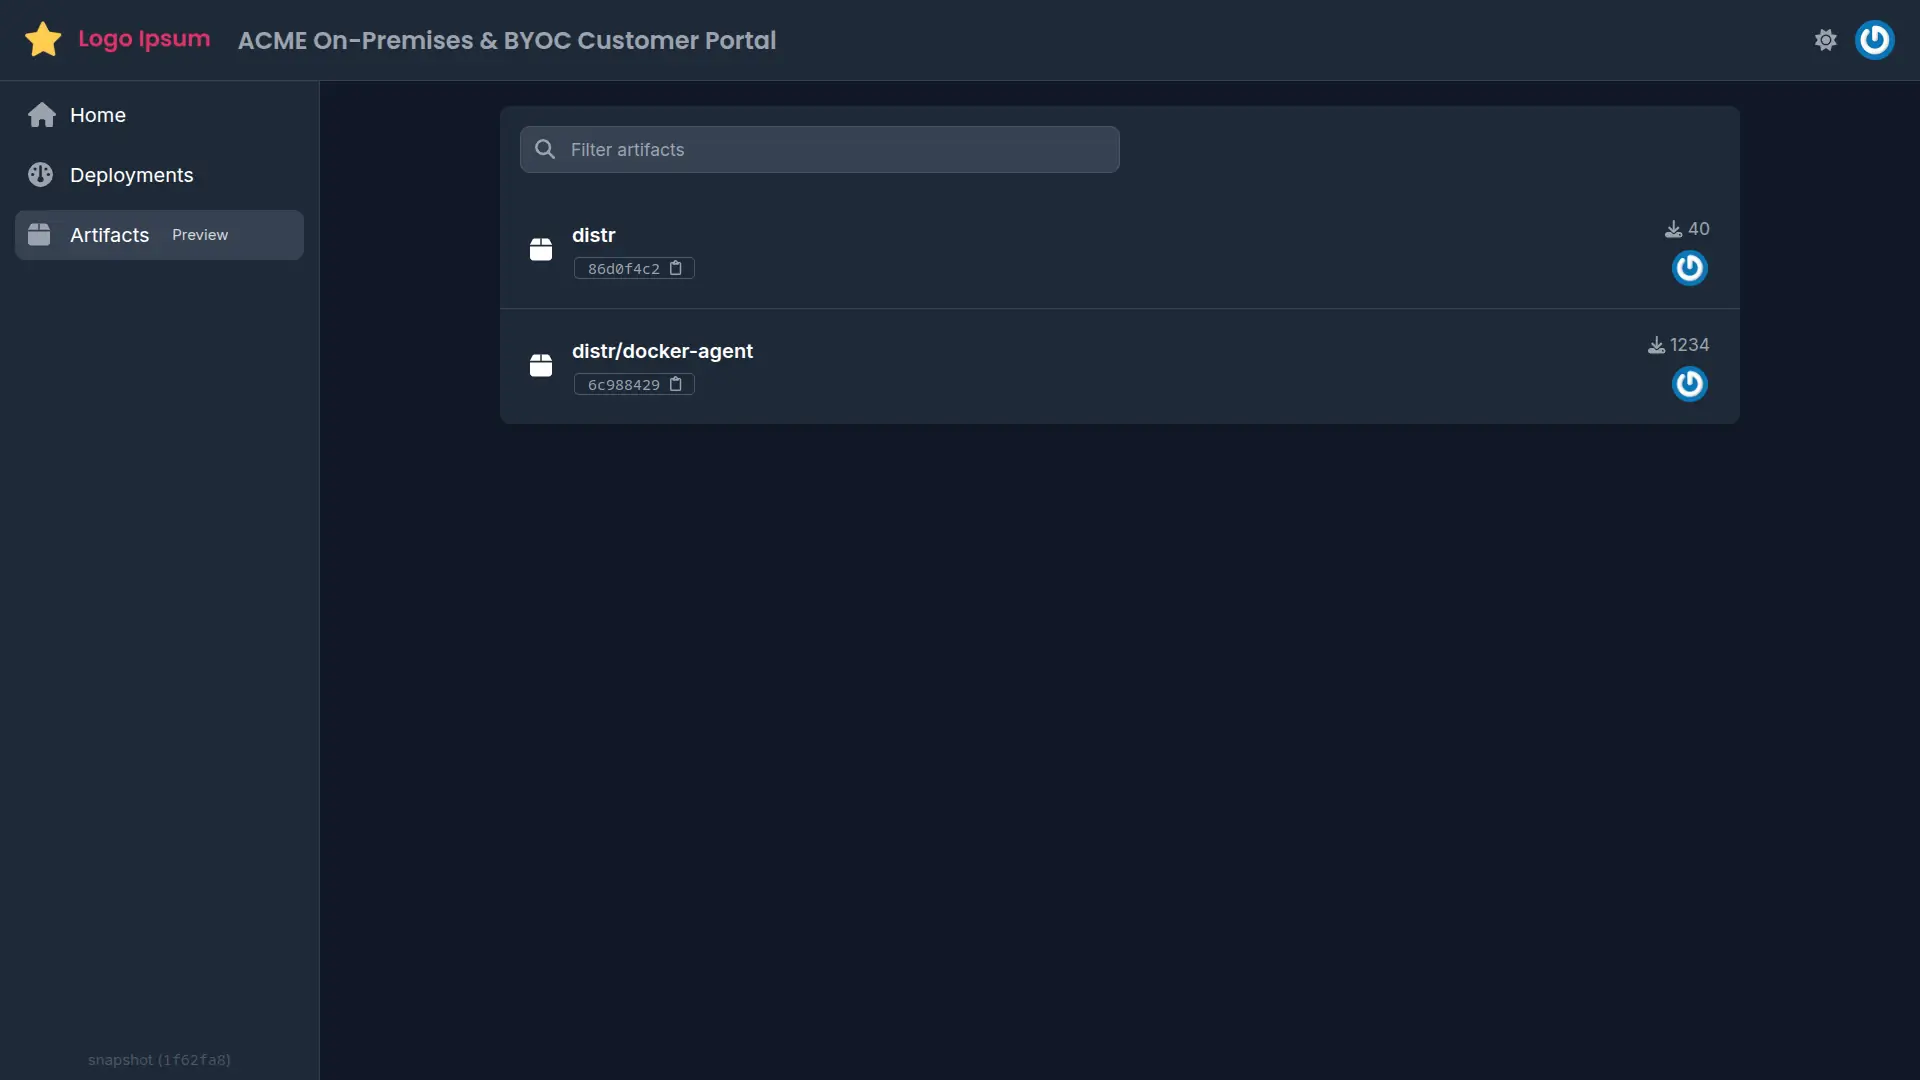The image size is (1920, 1080).
Task: Copy the 6c988429 hash via clipboard icon
Action: coord(676,384)
